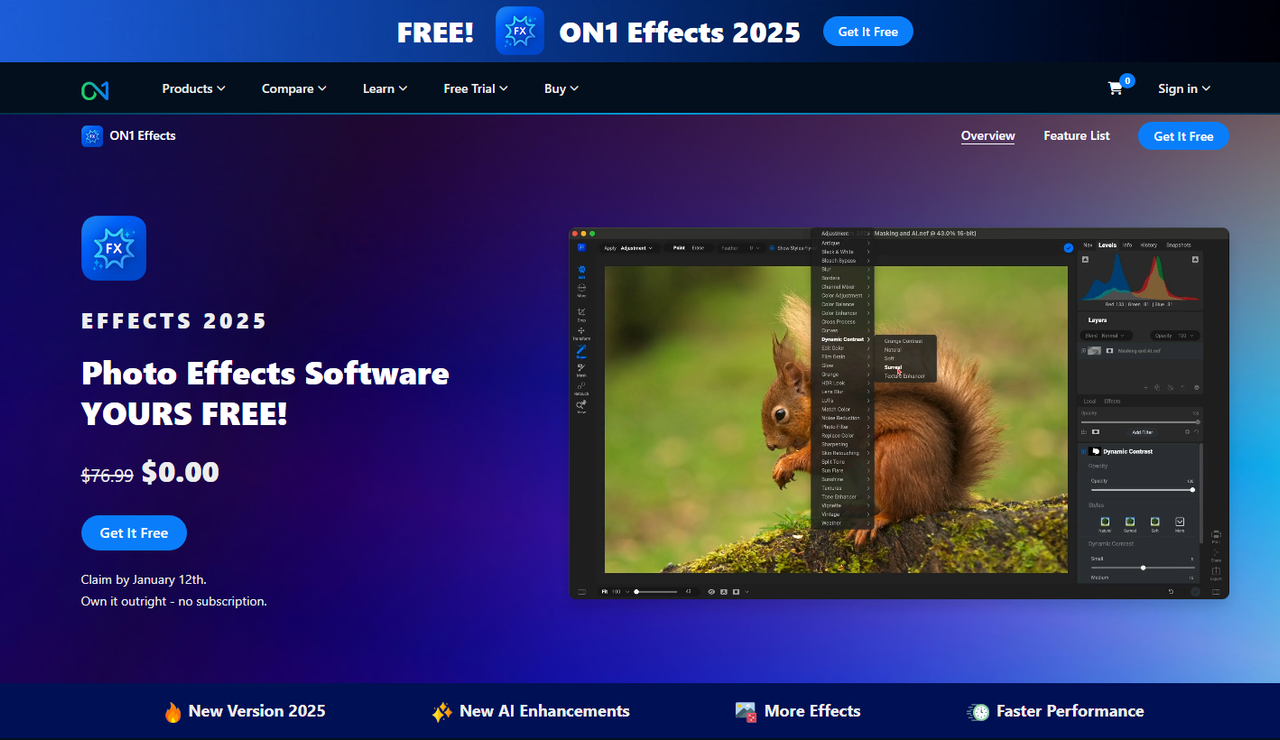Select the Retouch tool in the app preview

coord(581,388)
